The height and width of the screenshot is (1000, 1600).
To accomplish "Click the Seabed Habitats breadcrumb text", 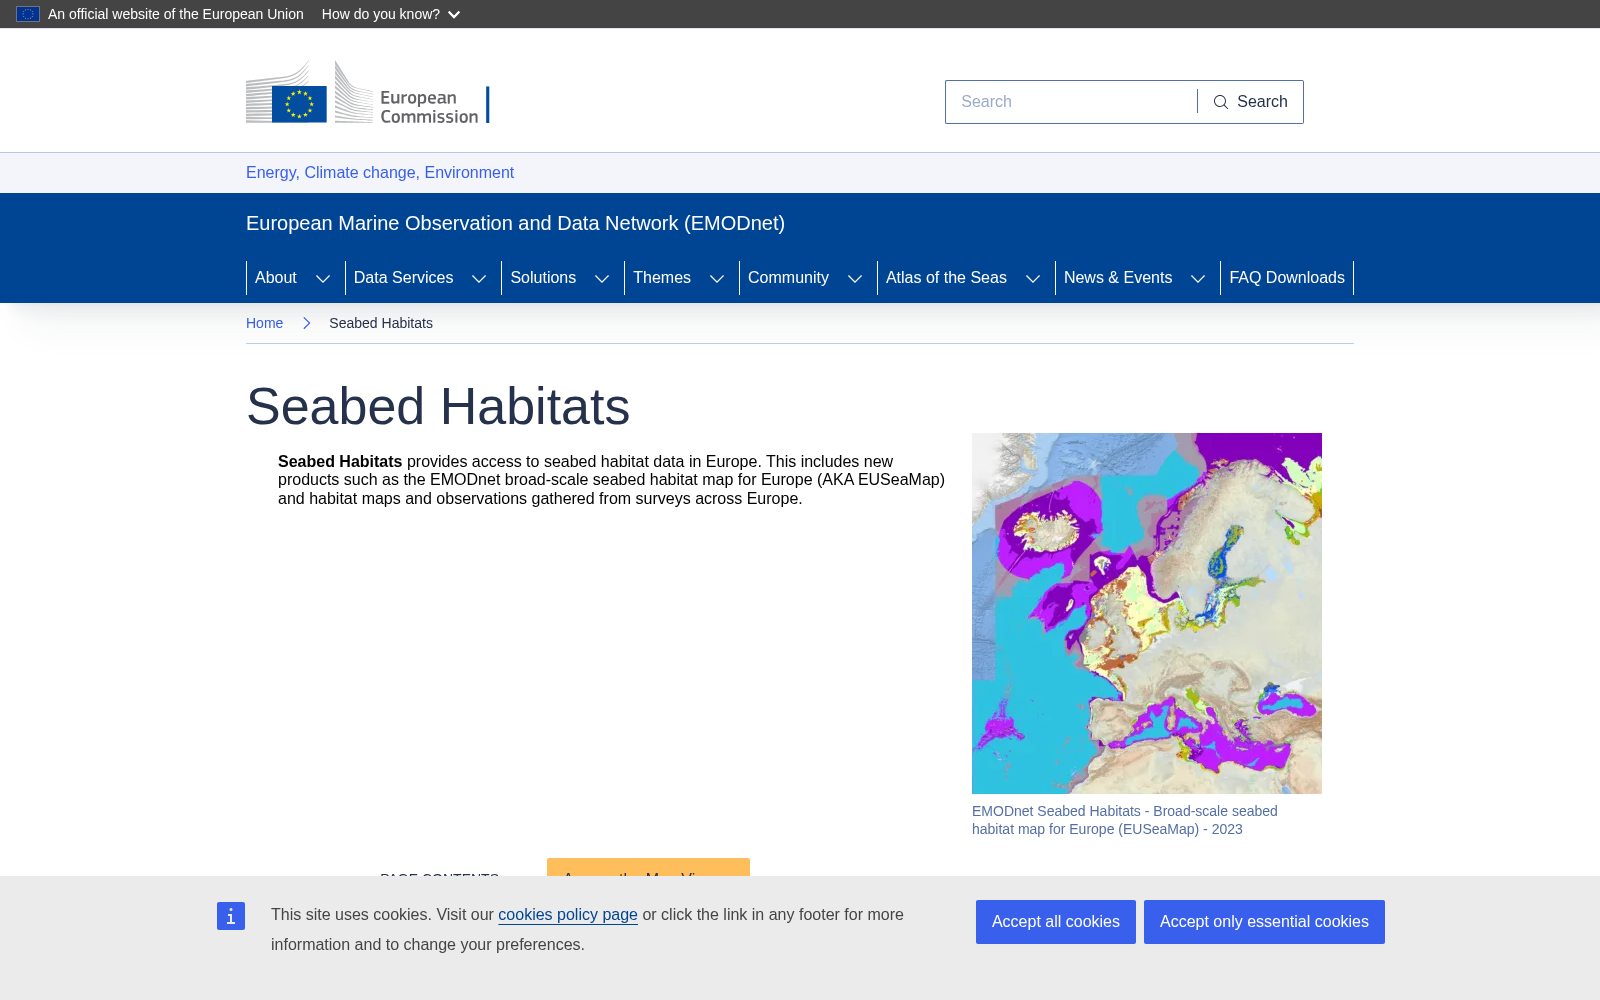I will 381,323.
